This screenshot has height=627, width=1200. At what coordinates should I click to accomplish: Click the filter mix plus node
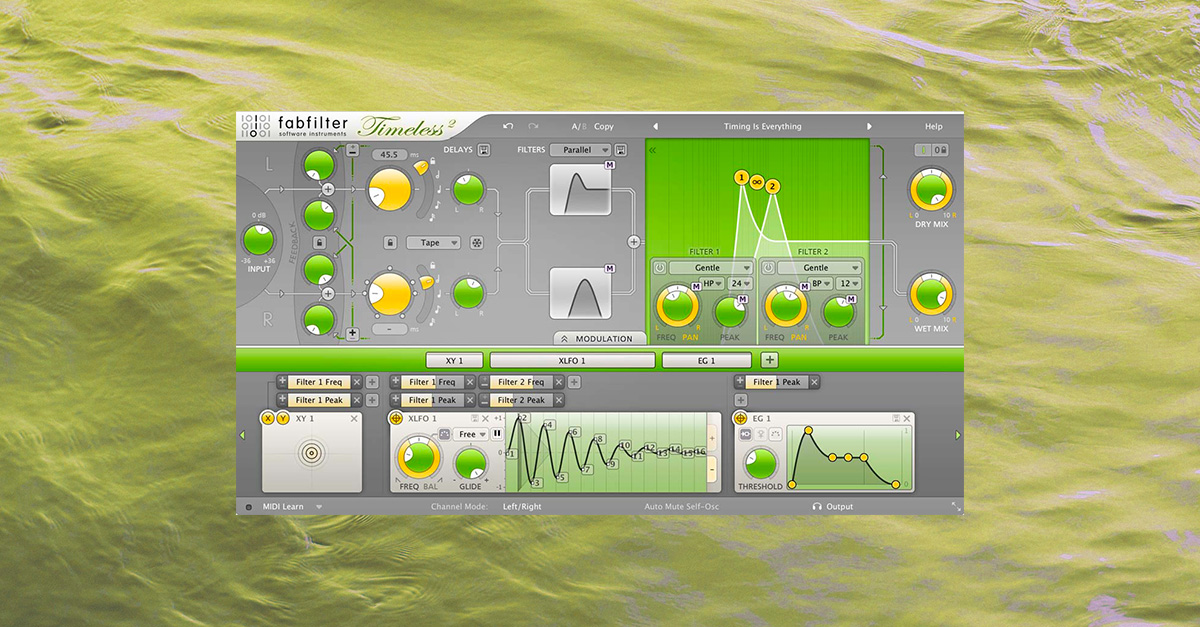pos(633,242)
